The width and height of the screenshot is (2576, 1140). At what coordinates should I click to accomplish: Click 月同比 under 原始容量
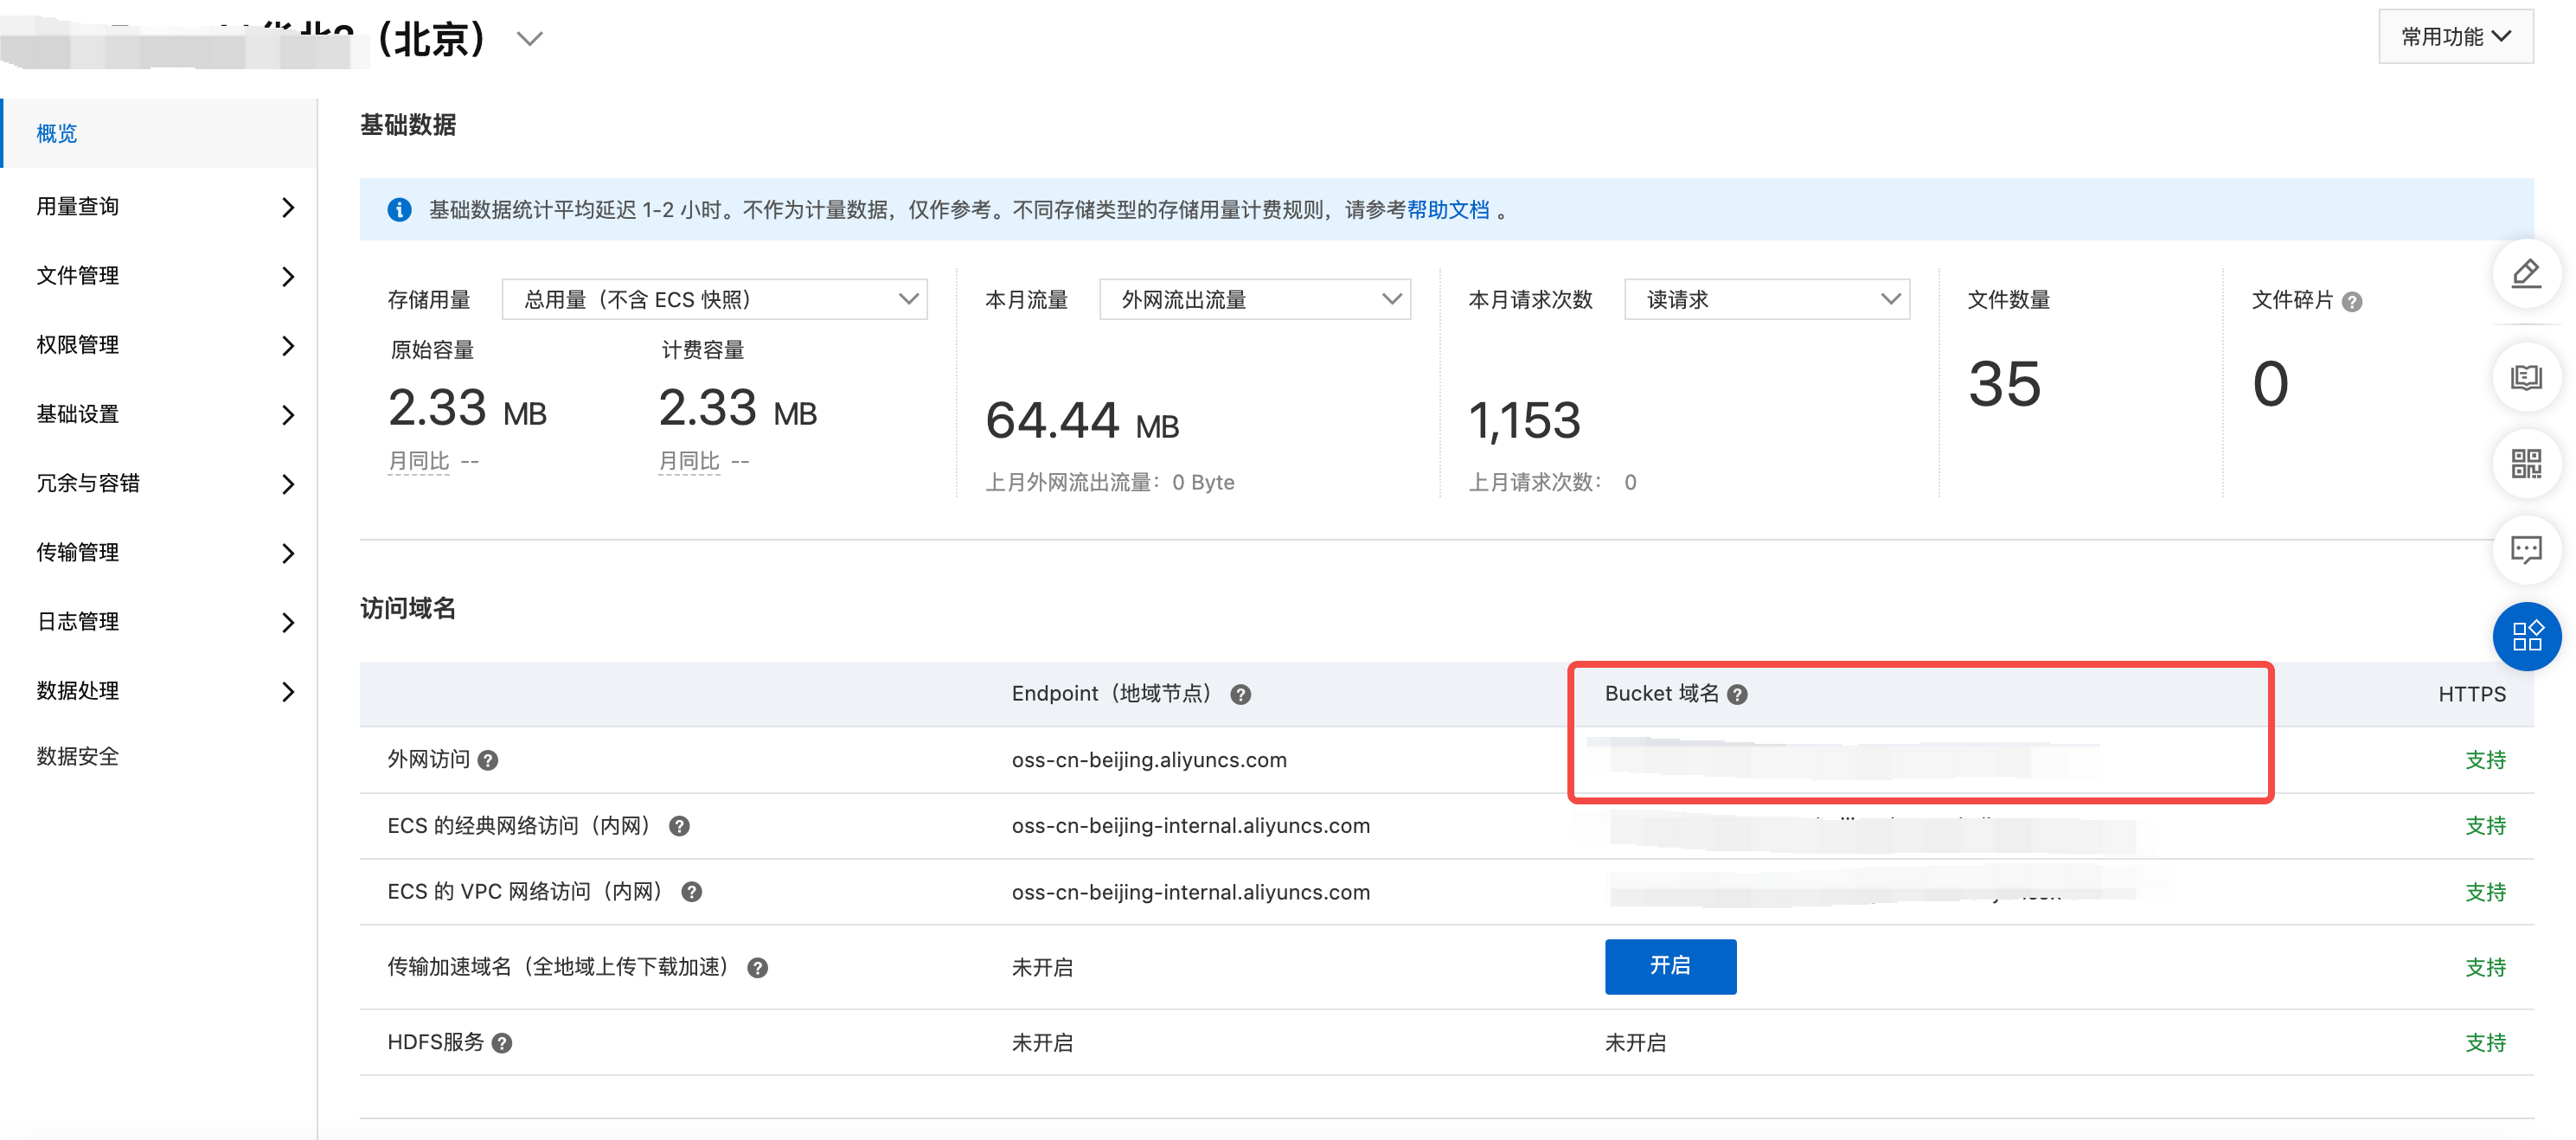click(x=418, y=461)
